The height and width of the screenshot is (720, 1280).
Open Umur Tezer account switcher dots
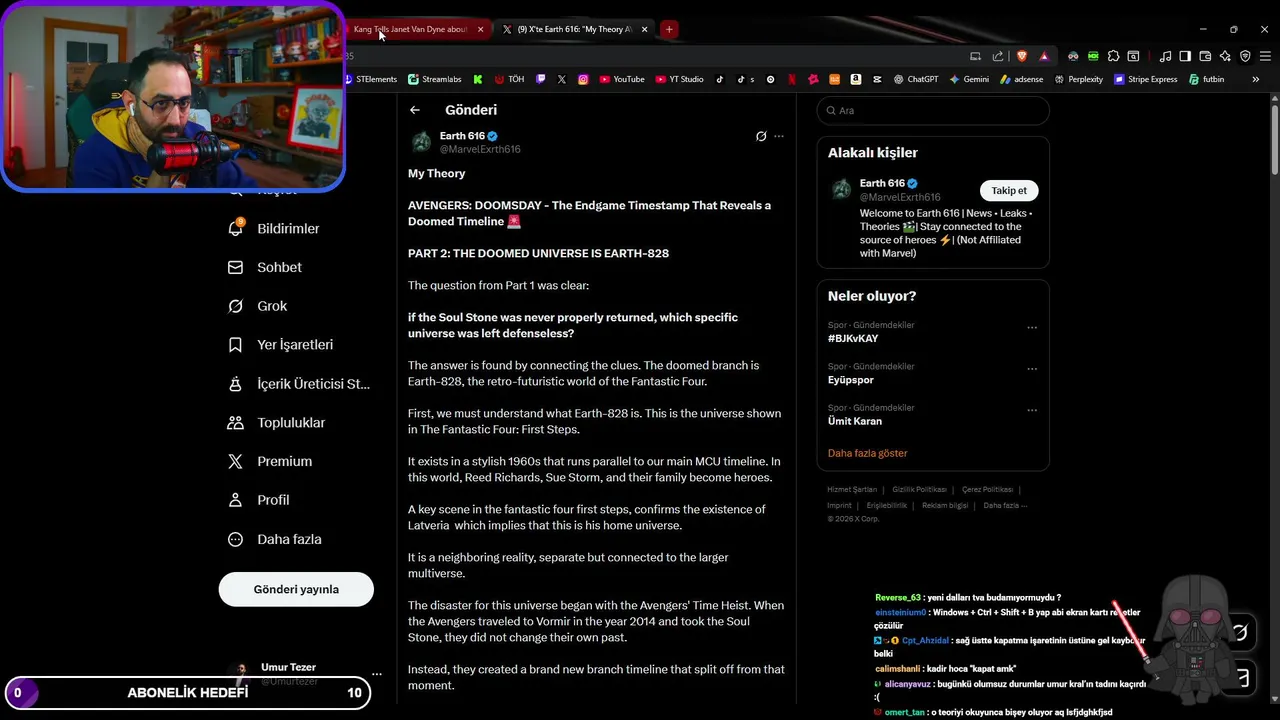click(377, 674)
